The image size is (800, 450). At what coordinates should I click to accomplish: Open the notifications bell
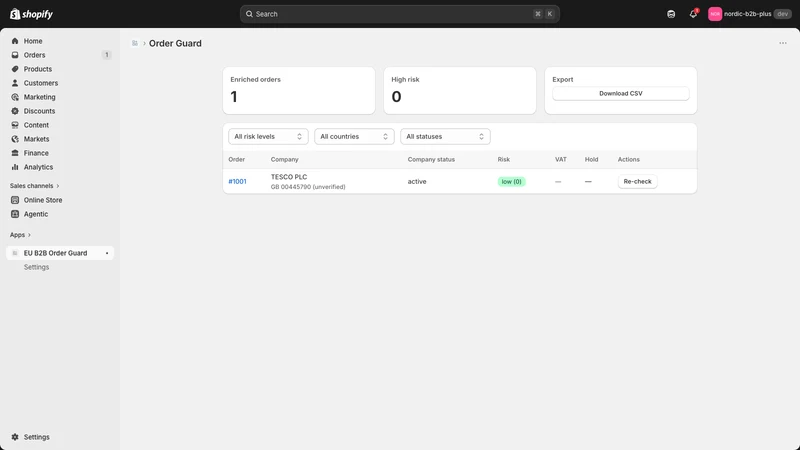693,14
